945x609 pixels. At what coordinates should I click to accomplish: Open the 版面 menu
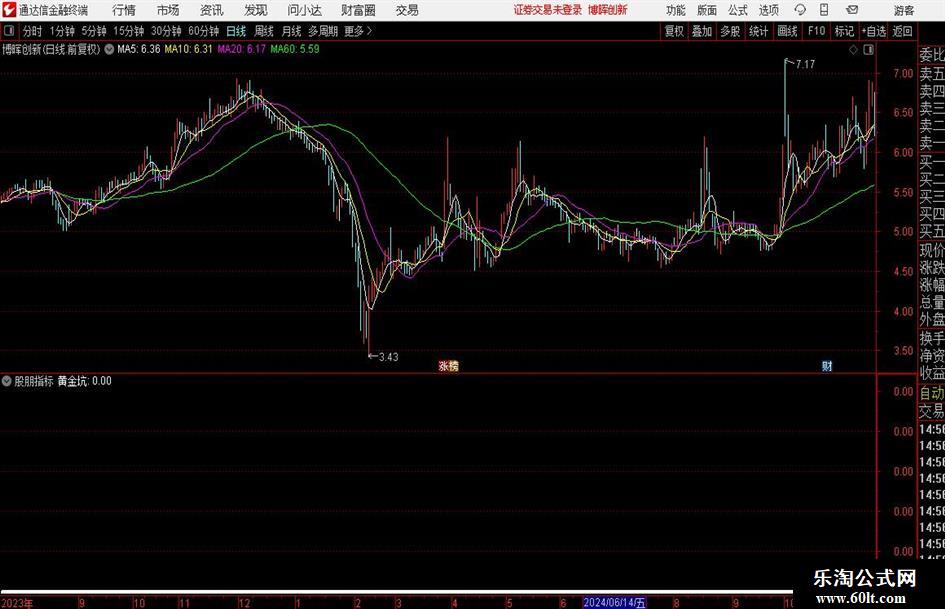707,10
